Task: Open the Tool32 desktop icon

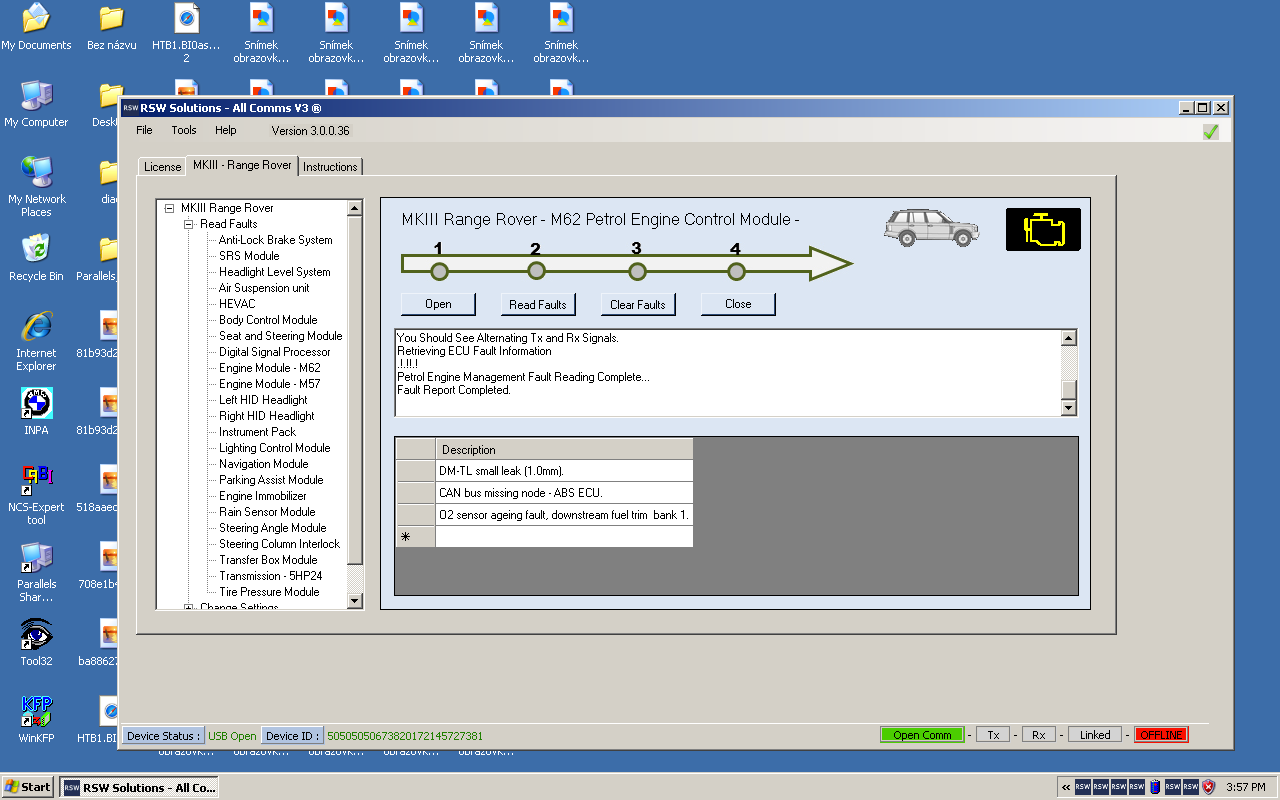Action: (x=37, y=636)
